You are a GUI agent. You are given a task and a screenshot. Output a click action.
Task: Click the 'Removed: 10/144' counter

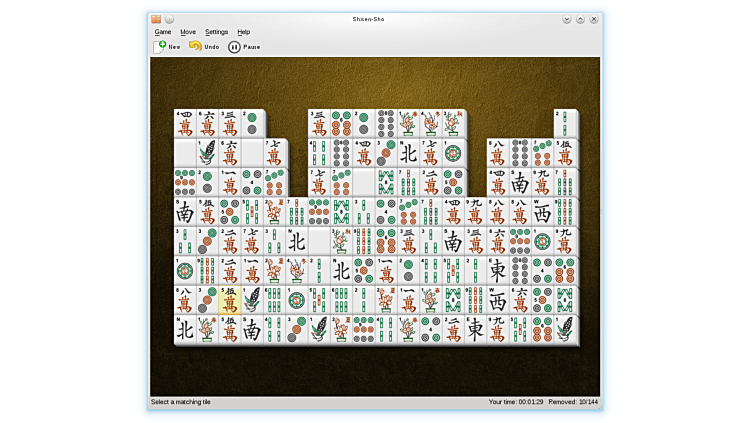(573, 402)
